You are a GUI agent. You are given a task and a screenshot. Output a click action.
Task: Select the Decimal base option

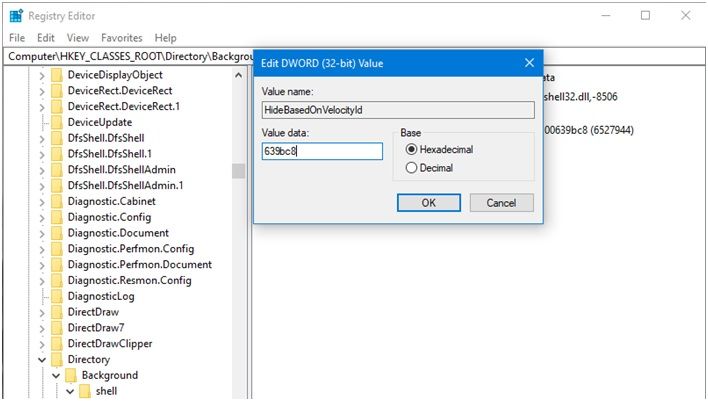pos(411,168)
